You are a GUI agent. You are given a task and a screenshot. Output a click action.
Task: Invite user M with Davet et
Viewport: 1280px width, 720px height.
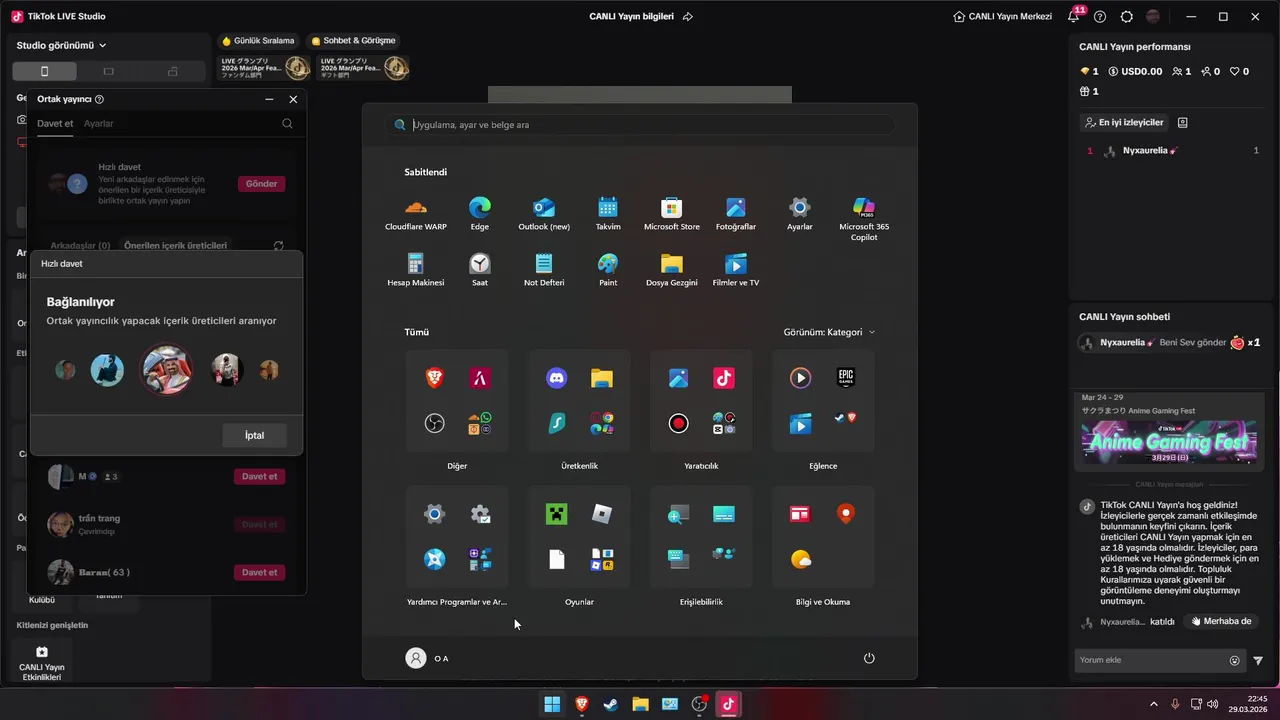(x=259, y=476)
